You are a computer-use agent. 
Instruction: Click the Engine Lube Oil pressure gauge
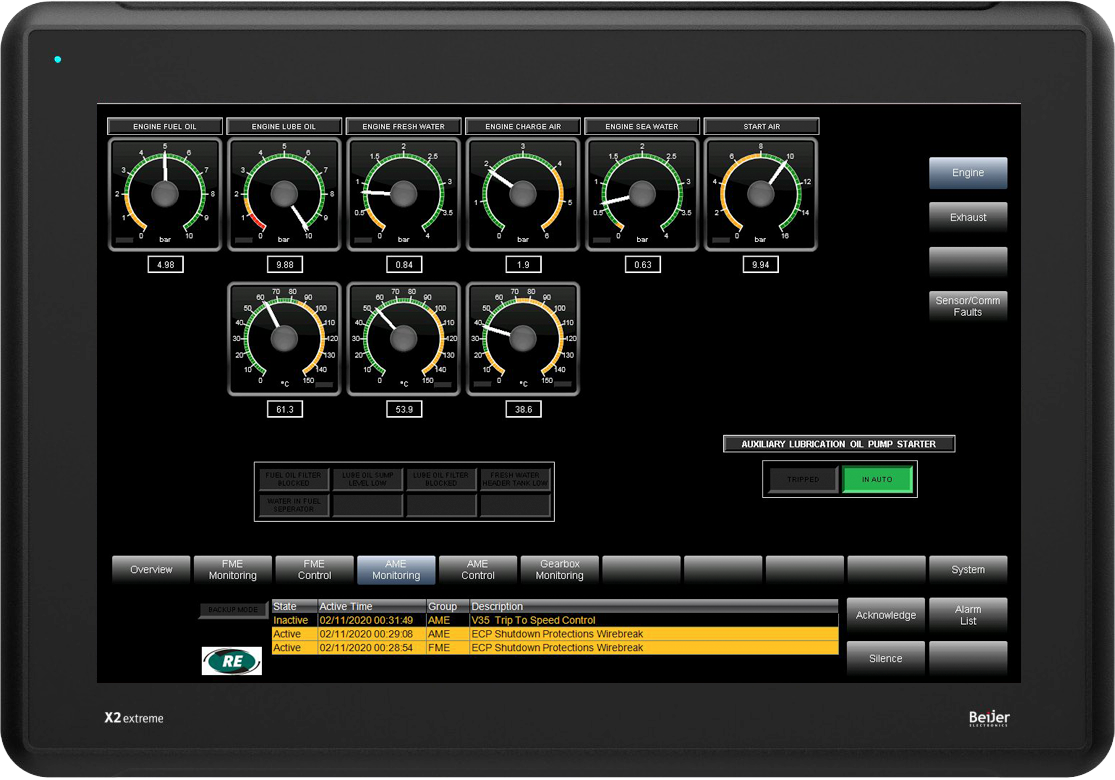pos(284,194)
